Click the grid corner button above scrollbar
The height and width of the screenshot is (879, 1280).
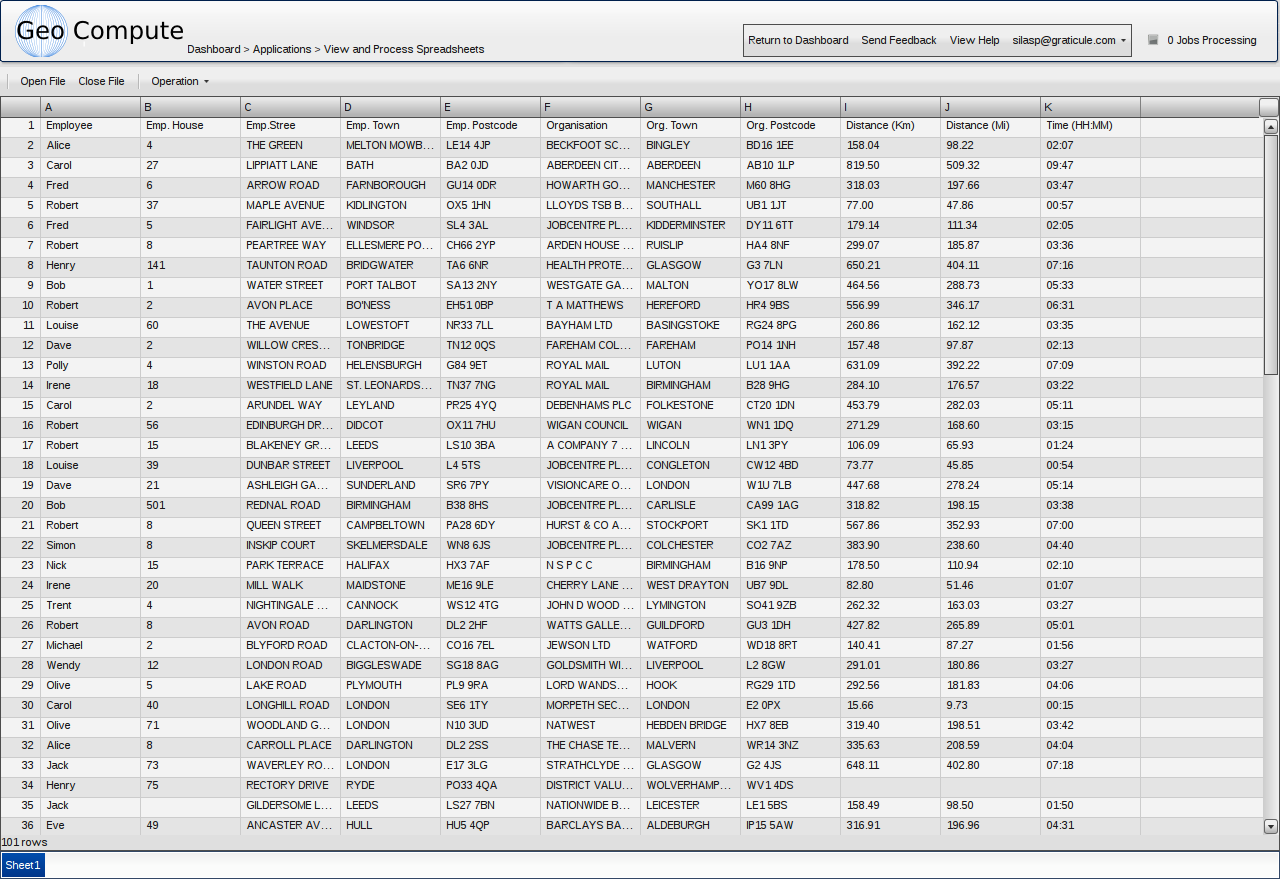[x=1269, y=107]
